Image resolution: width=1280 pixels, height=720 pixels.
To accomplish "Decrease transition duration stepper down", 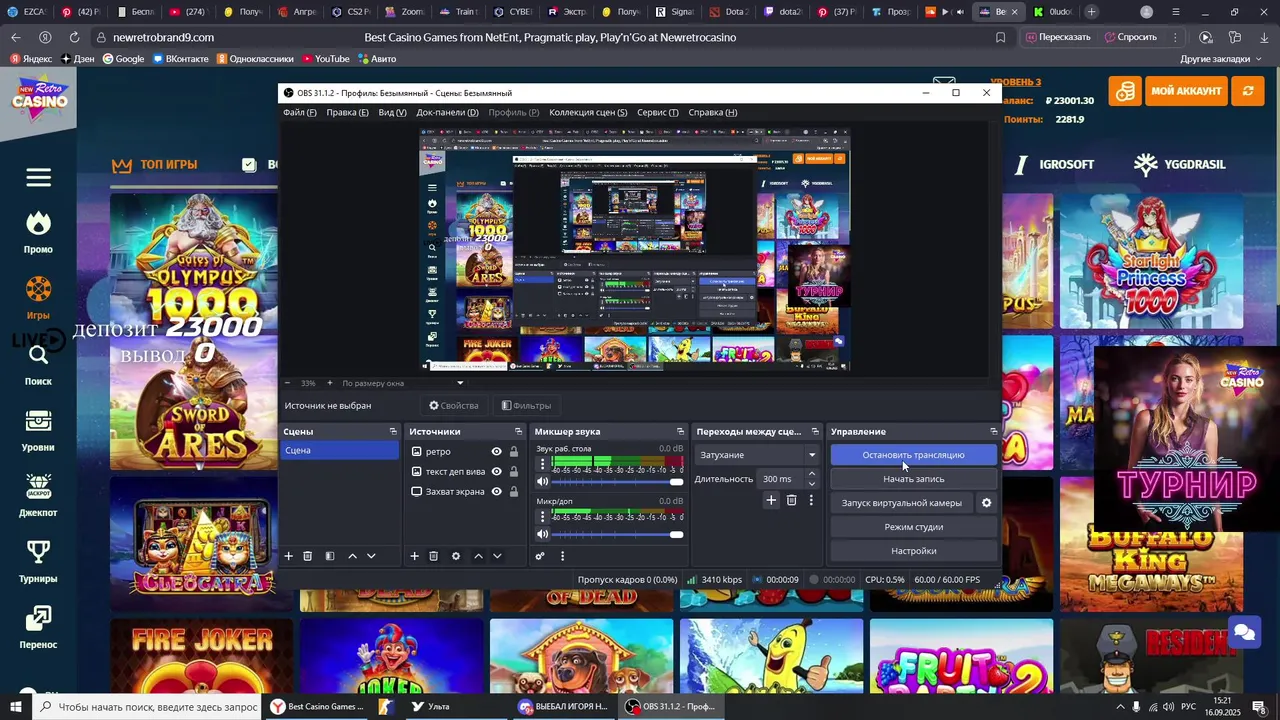I will click(x=811, y=484).
